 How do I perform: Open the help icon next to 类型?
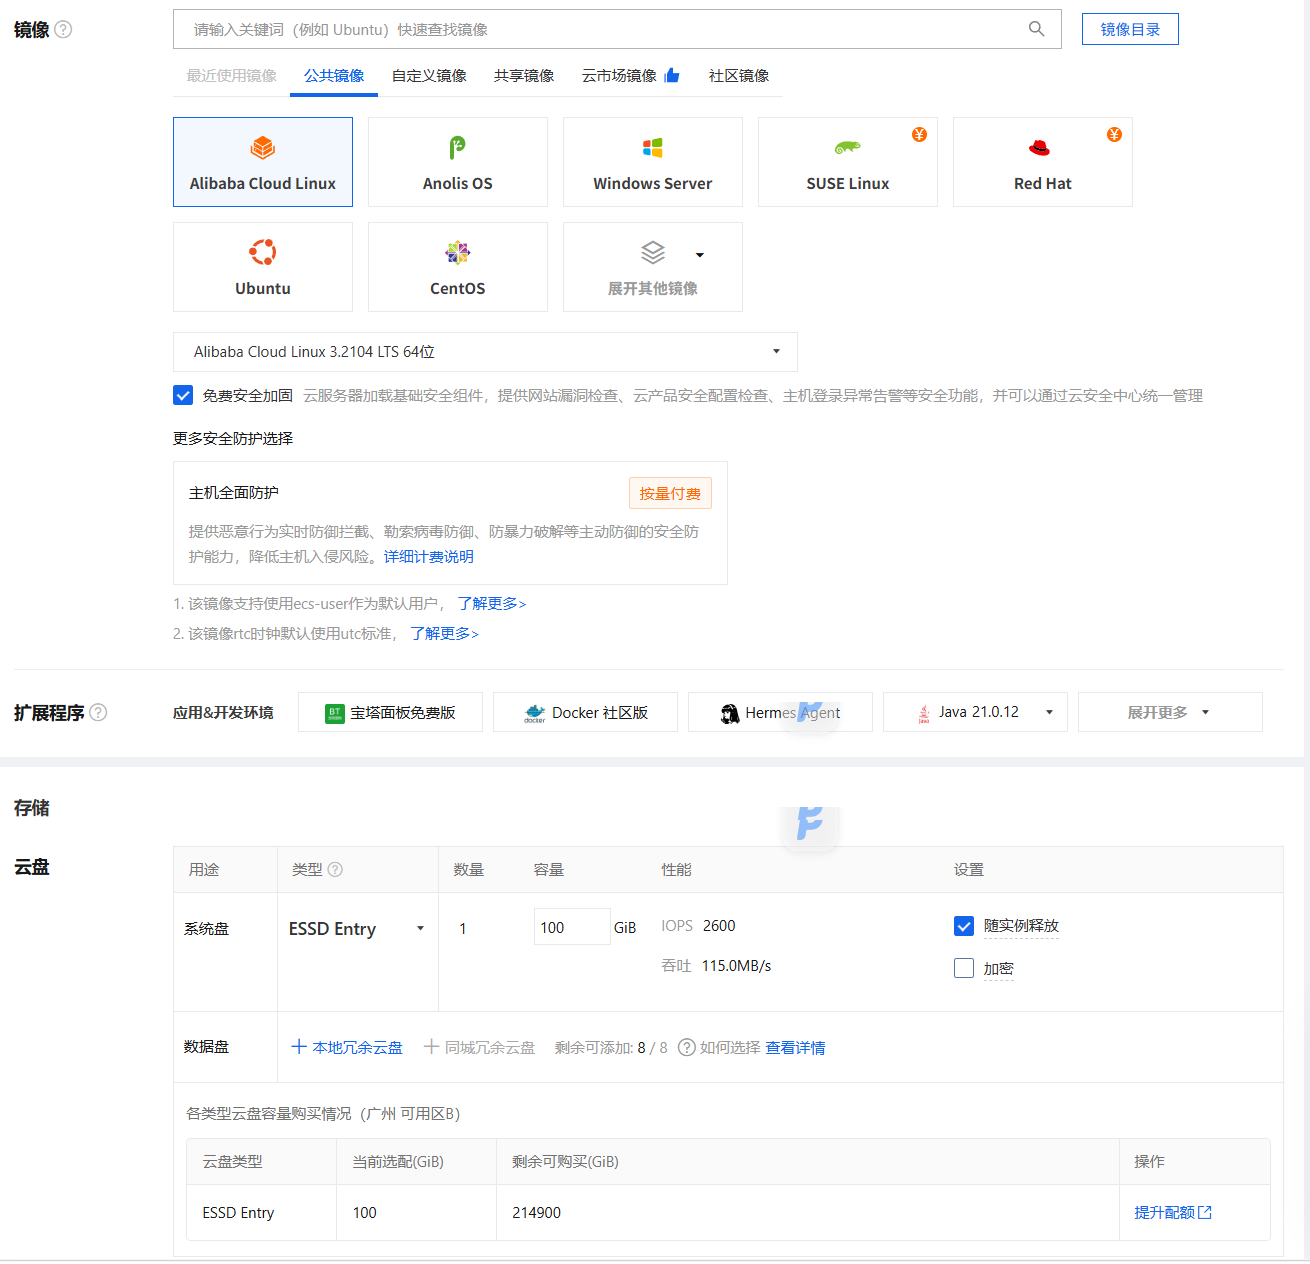335,869
